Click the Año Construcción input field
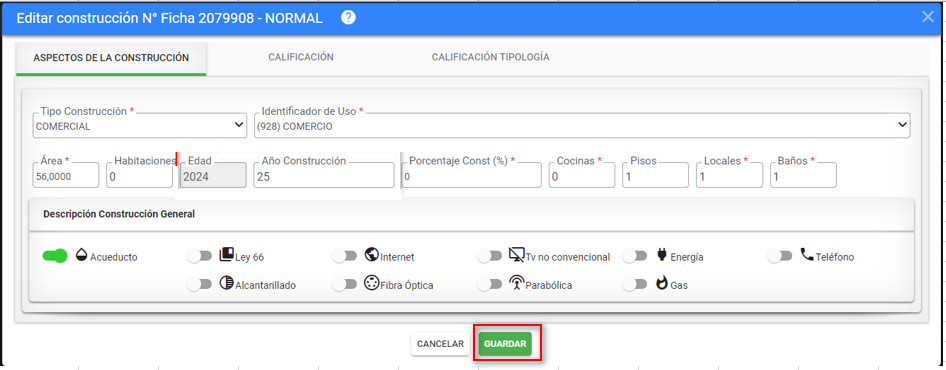Viewport: 946px width, 370px height. click(x=323, y=176)
